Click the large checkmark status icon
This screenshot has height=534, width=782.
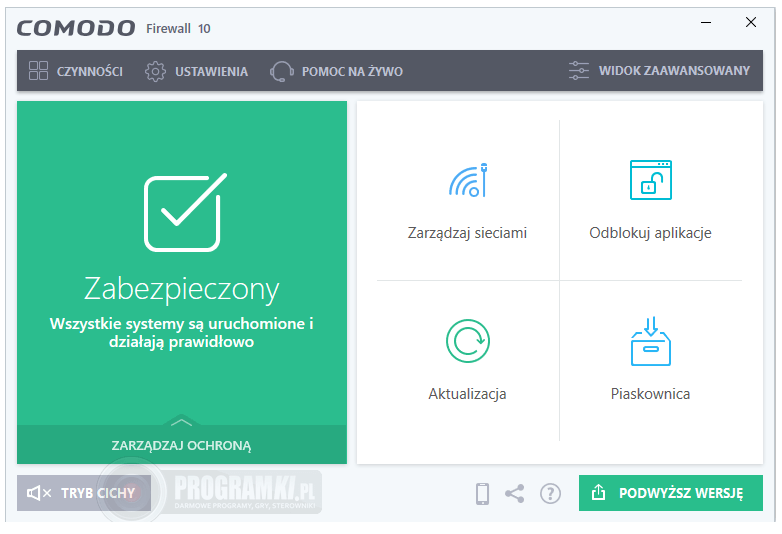(186, 212)
